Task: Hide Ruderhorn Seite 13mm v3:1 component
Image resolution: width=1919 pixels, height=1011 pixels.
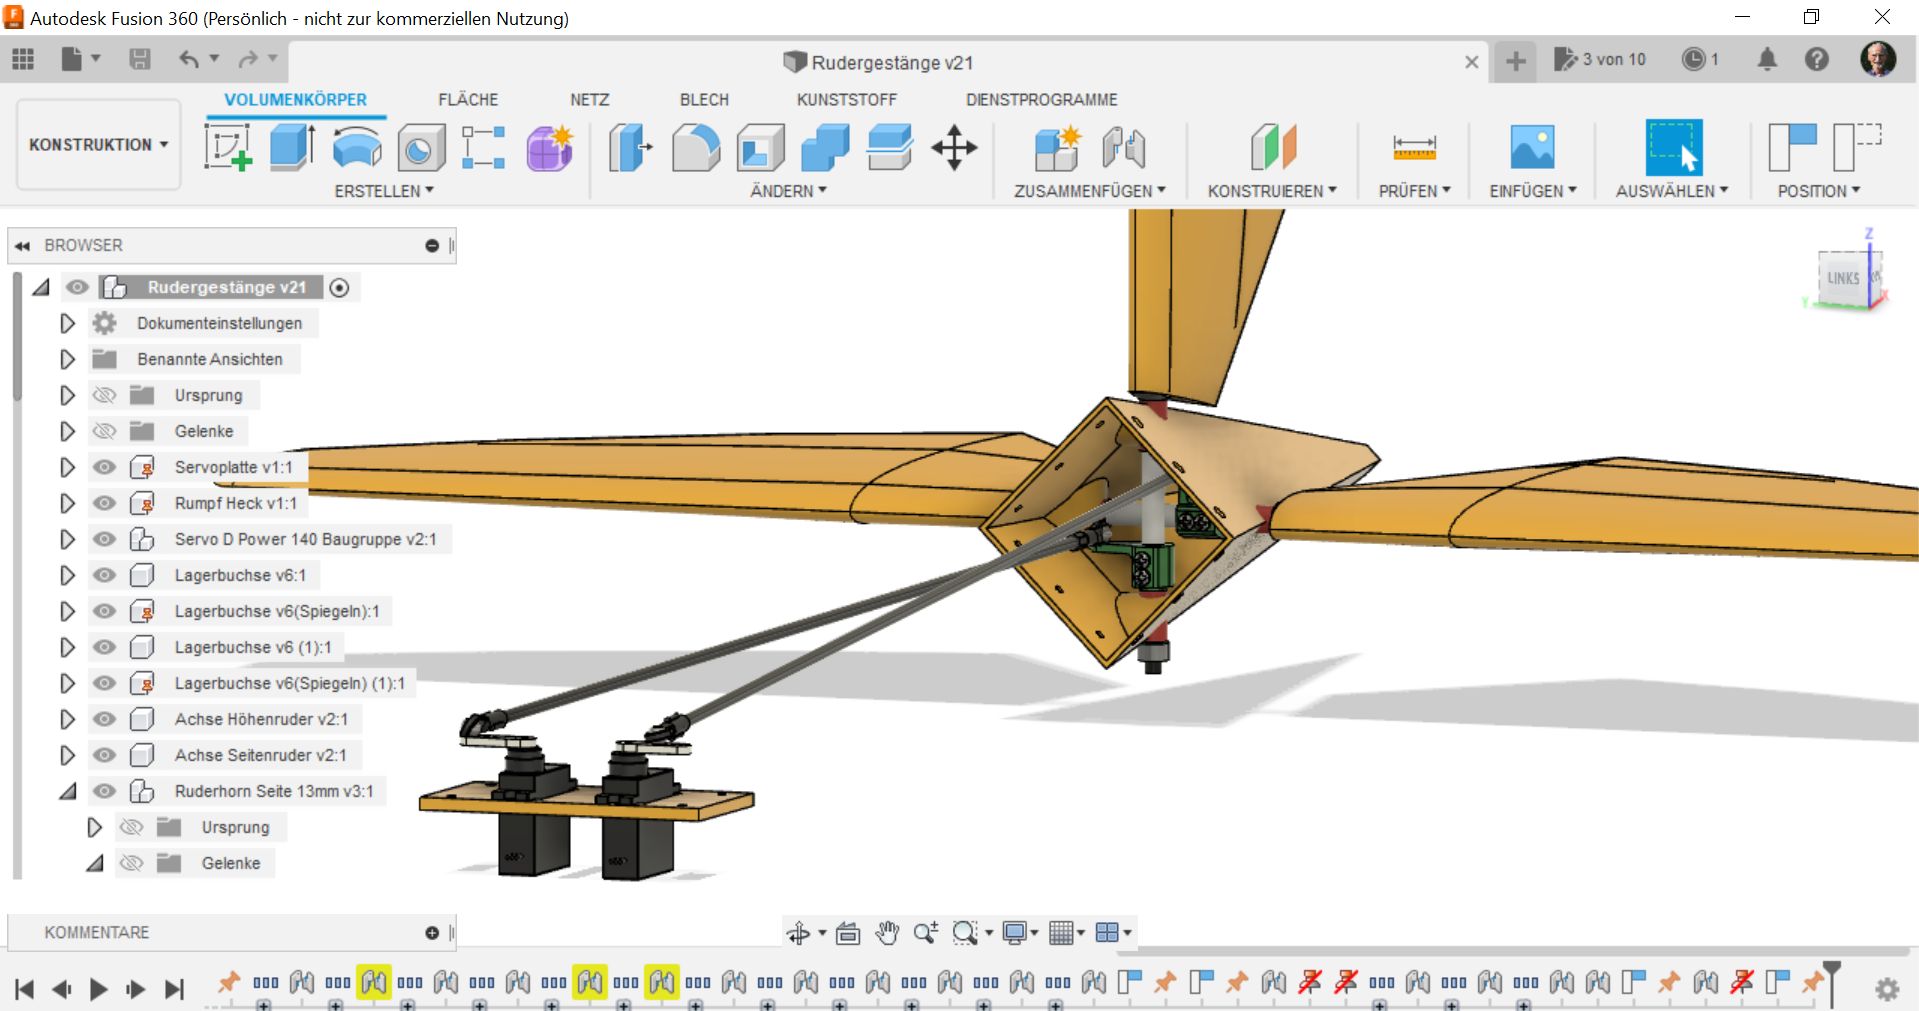Action: [104, 791]
